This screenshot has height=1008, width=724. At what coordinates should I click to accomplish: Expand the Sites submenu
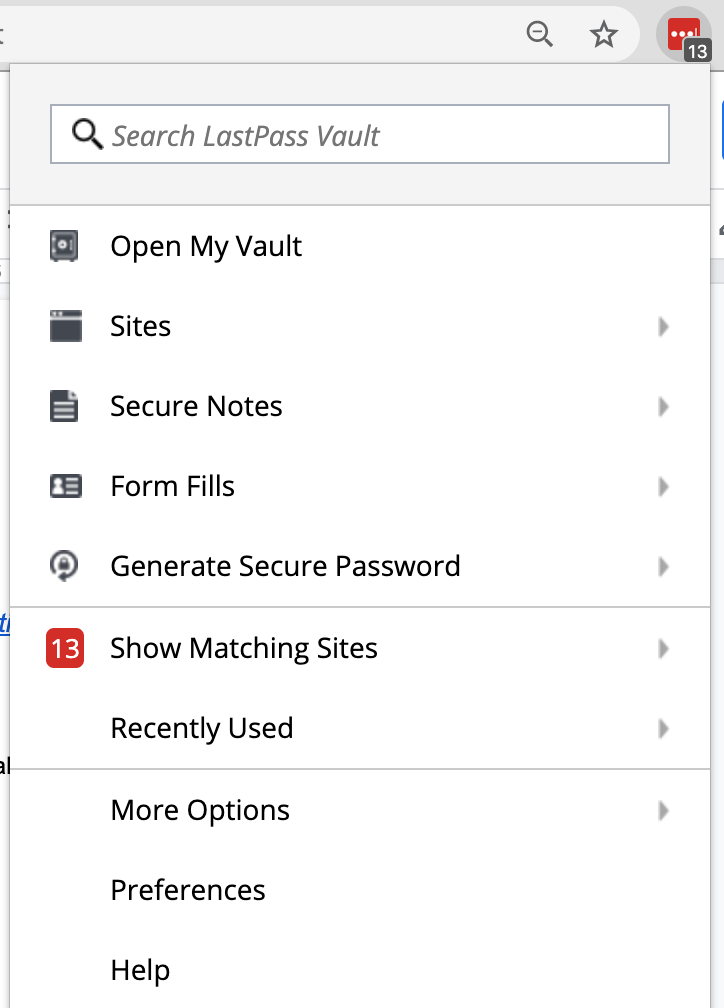point(663,327)
